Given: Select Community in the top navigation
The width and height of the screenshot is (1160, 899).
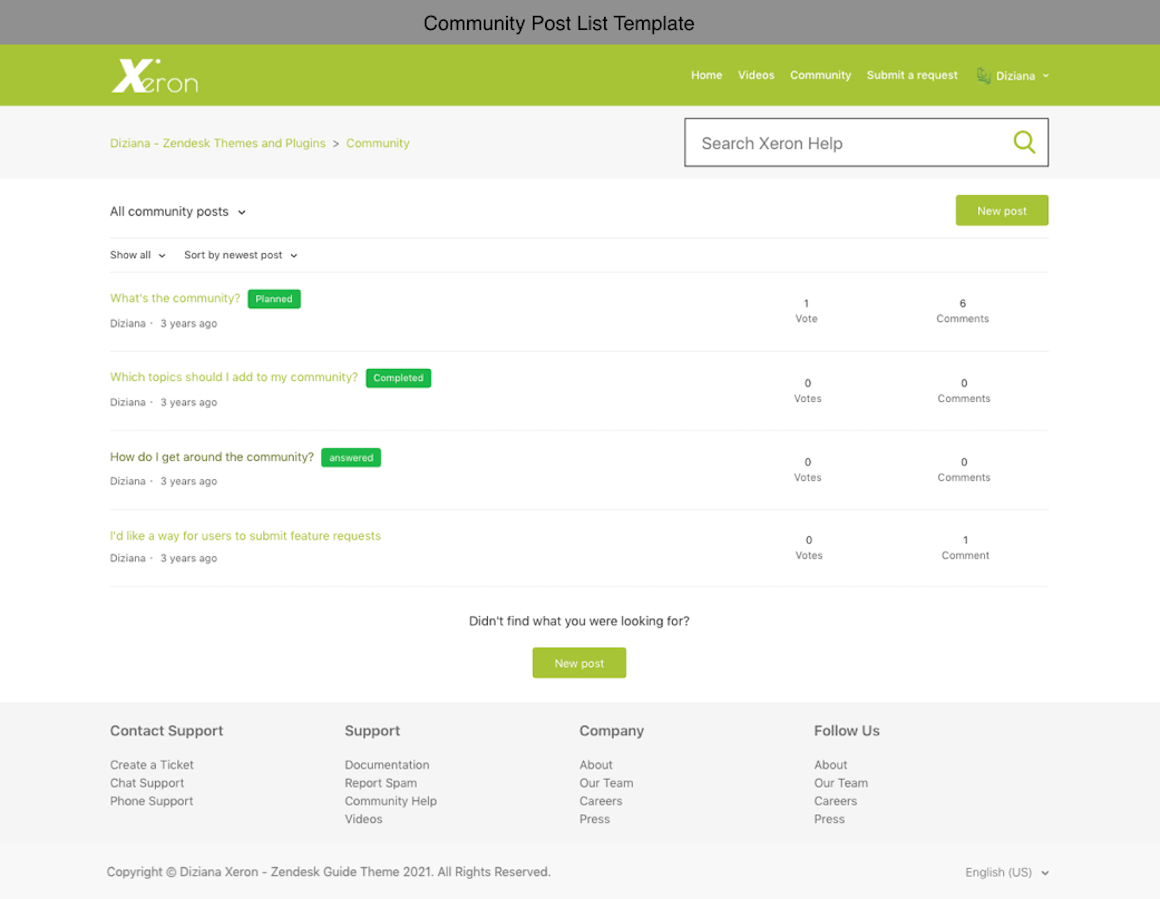Looking at the screenshot, I should pyautogui.click(x=820, y=76).
